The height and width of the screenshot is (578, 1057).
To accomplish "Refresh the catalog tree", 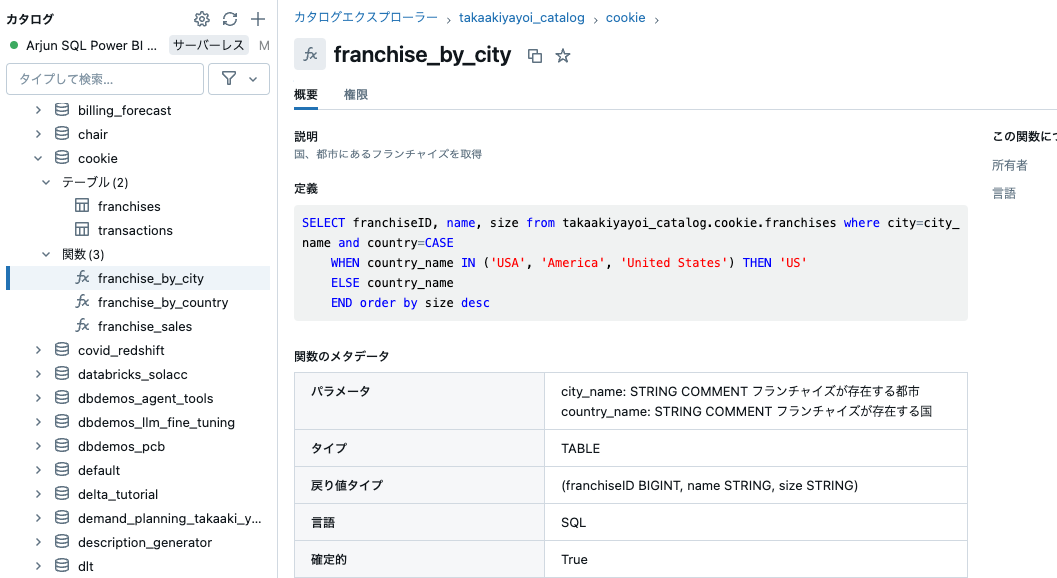I will point(229,18).
